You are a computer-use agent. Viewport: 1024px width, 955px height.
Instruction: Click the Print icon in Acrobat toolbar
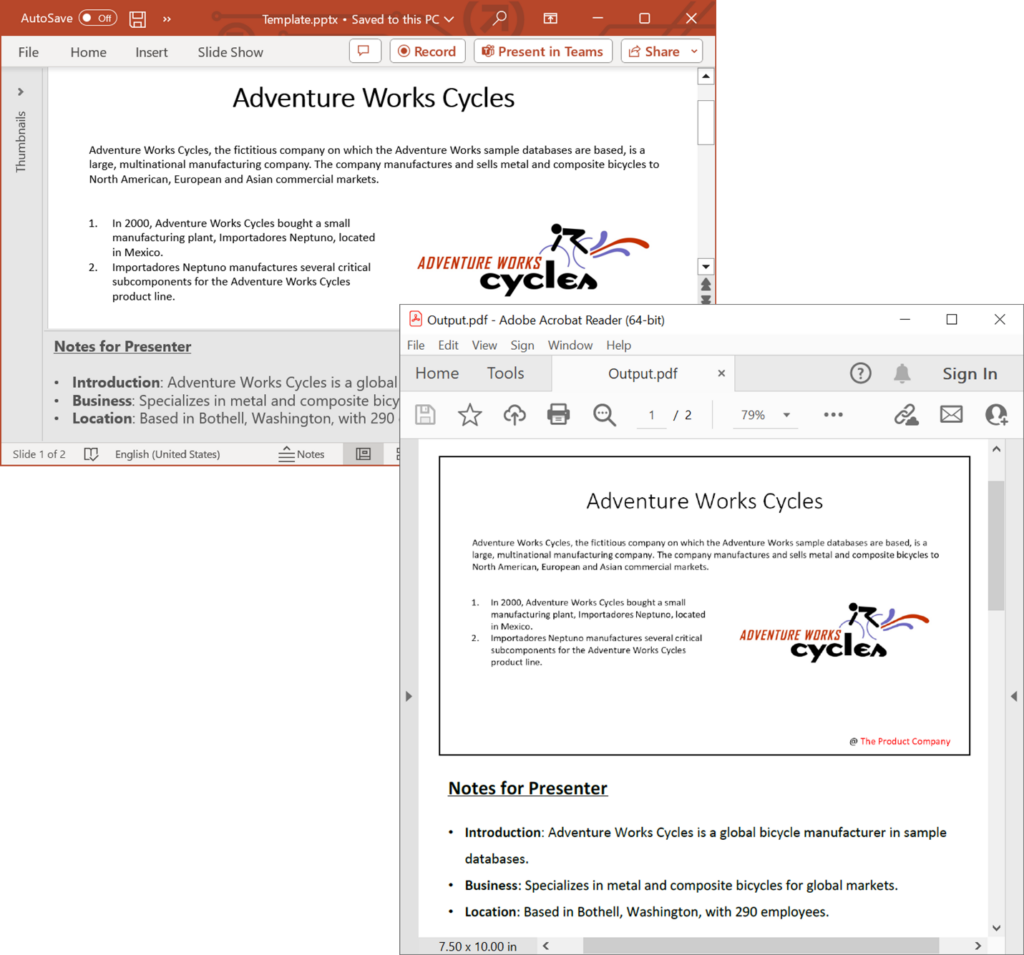(x=559, y=414)
